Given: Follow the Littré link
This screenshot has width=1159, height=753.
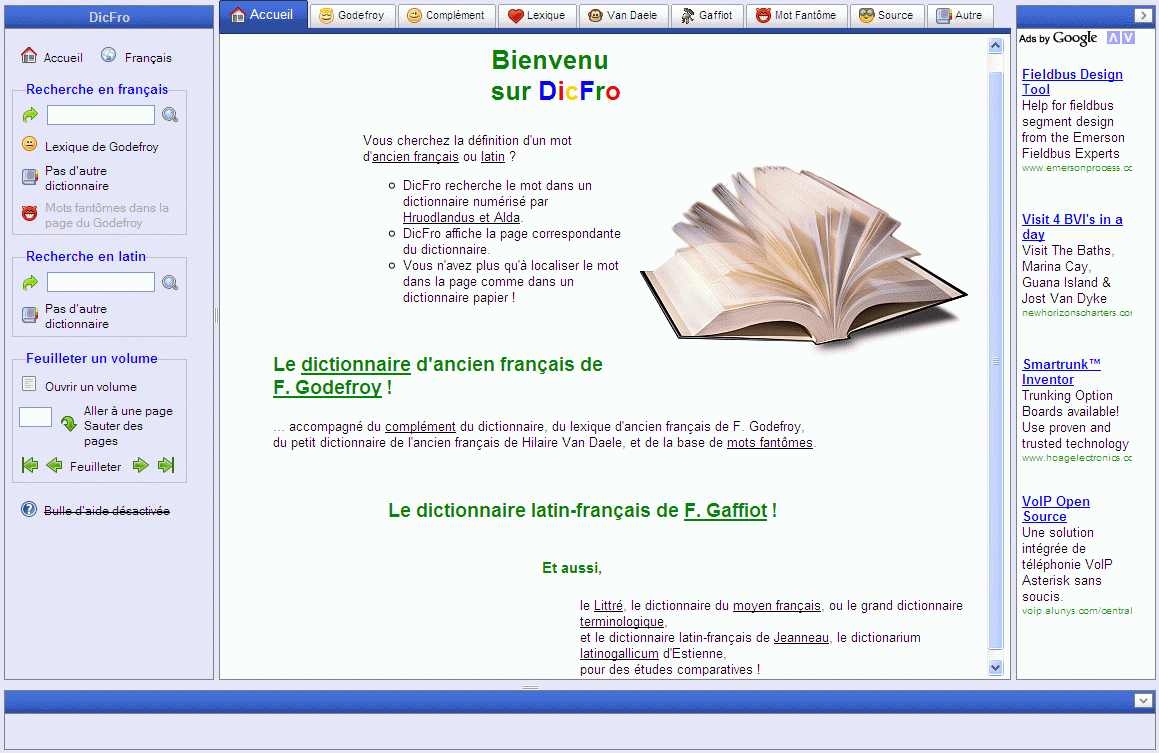Looking at the screenshot, I should [608, 606].
